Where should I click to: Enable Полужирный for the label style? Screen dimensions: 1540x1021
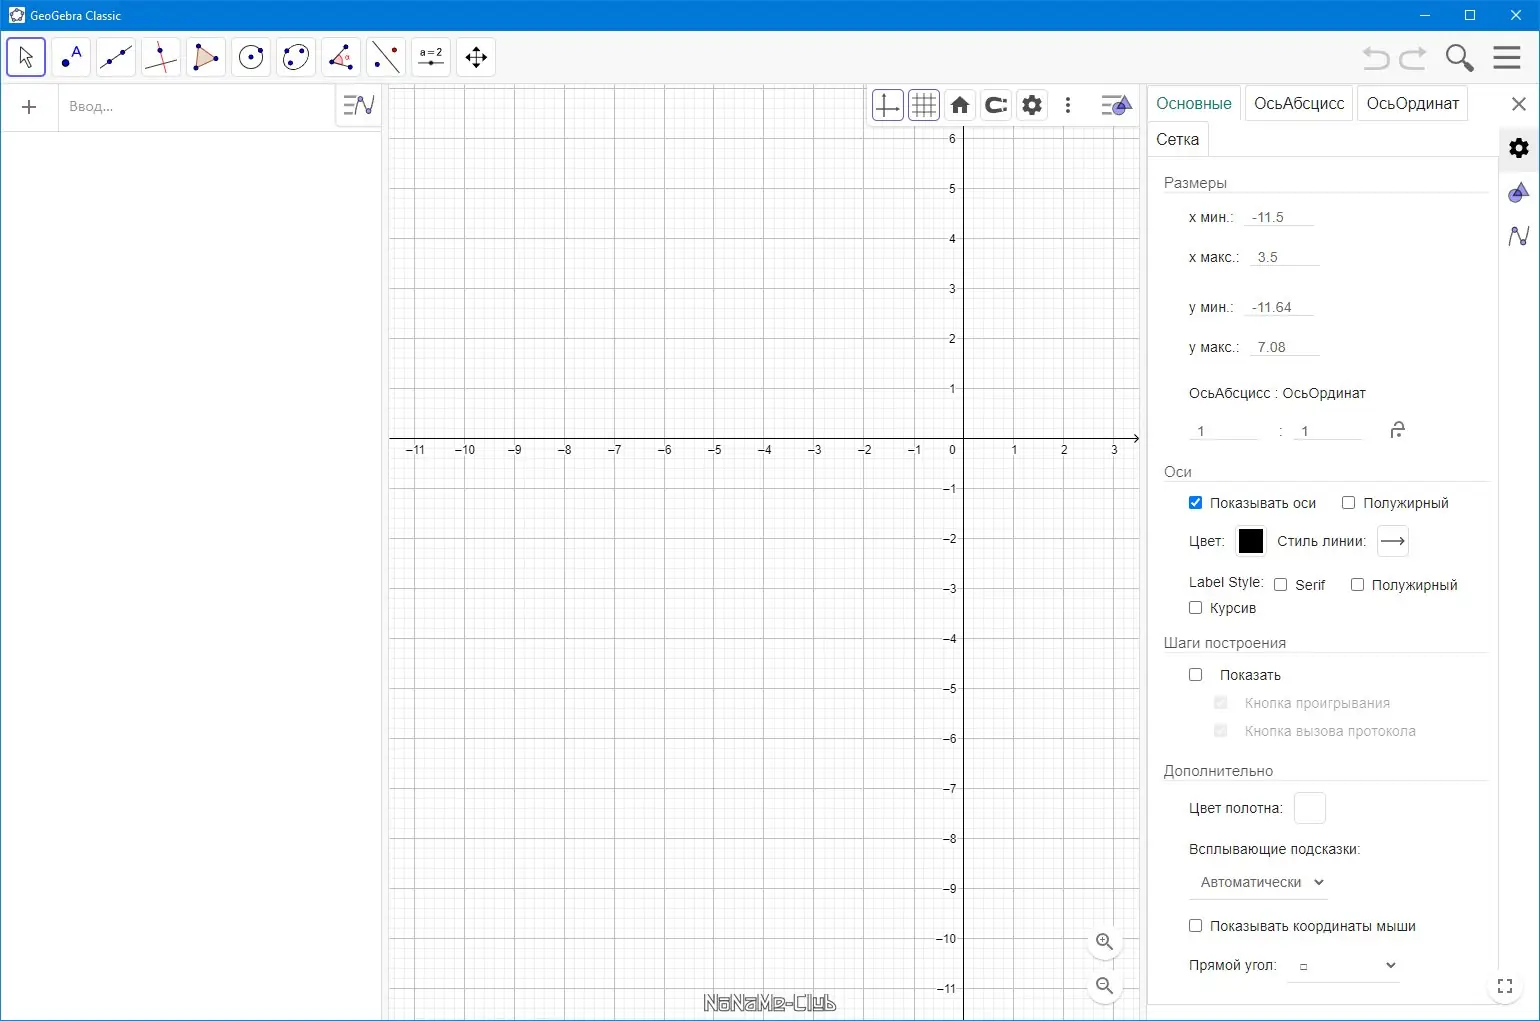(1357, 585)
